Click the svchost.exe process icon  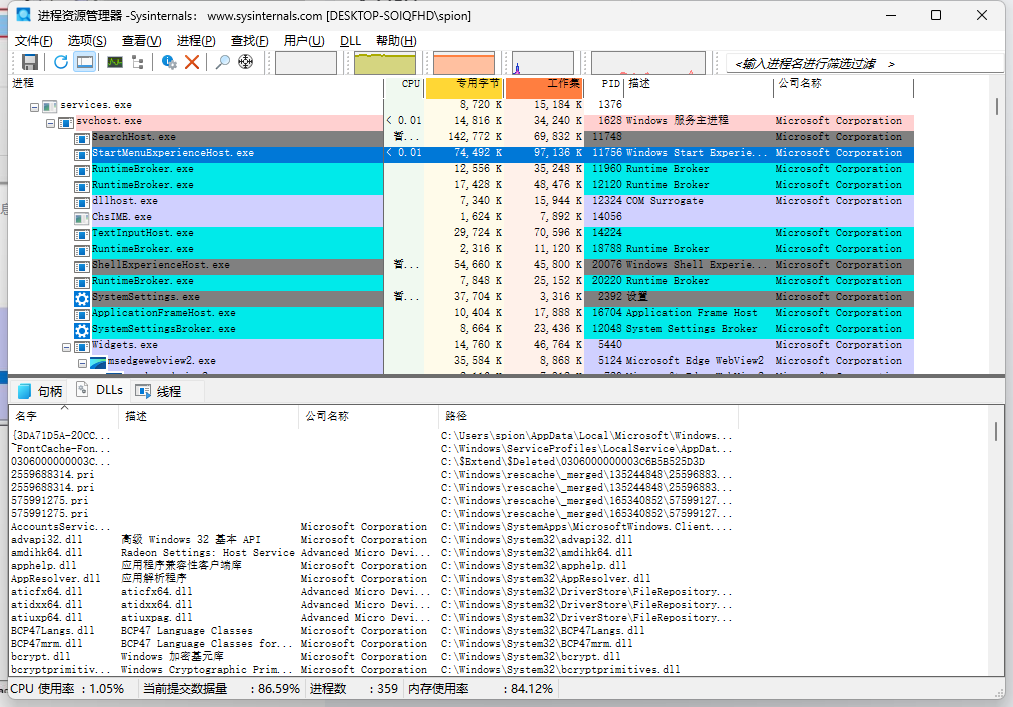pyautogui.click(x=66, y=123)
